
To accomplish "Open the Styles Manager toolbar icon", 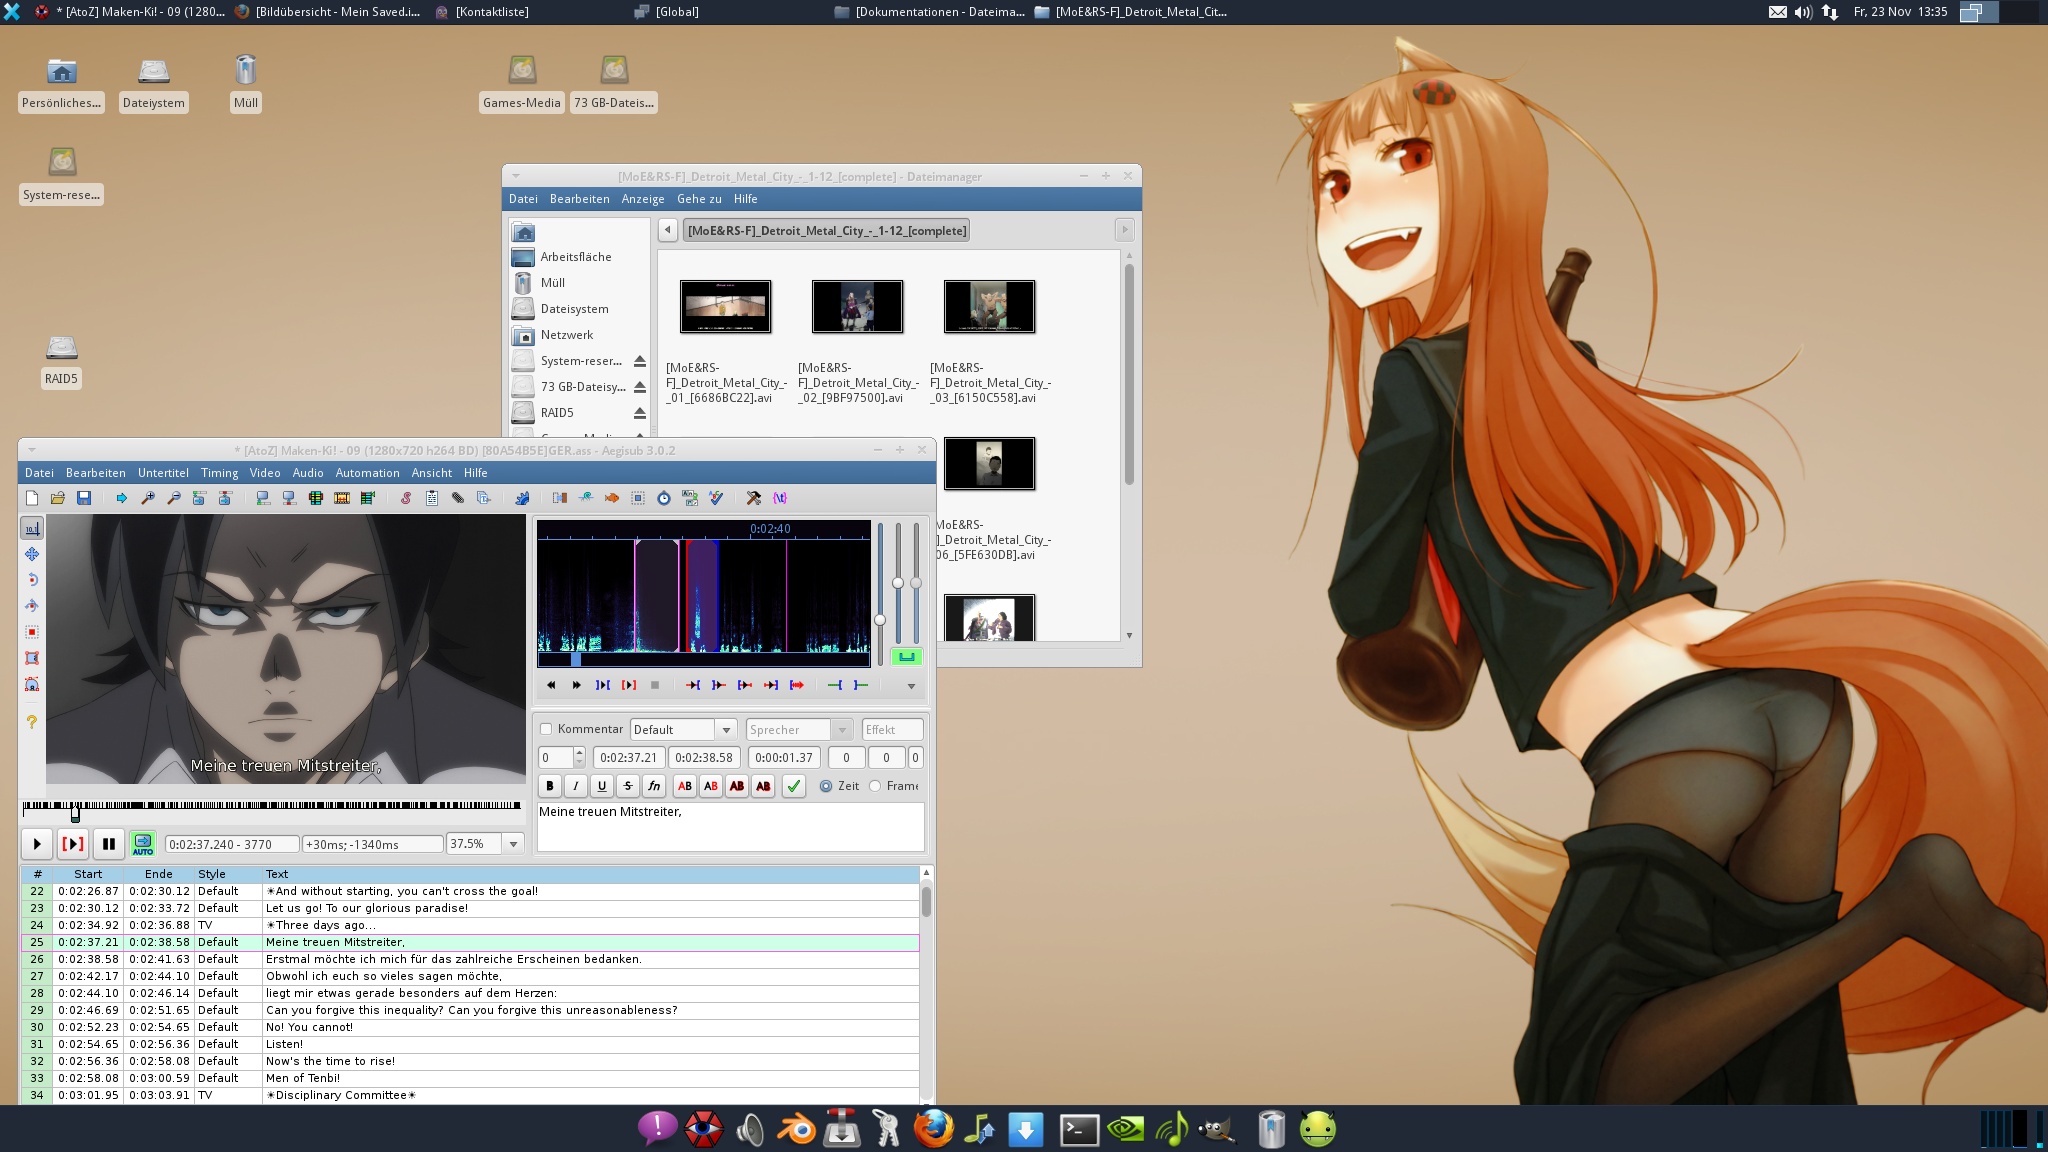I will pyautogui.click(x=406, y=498).
